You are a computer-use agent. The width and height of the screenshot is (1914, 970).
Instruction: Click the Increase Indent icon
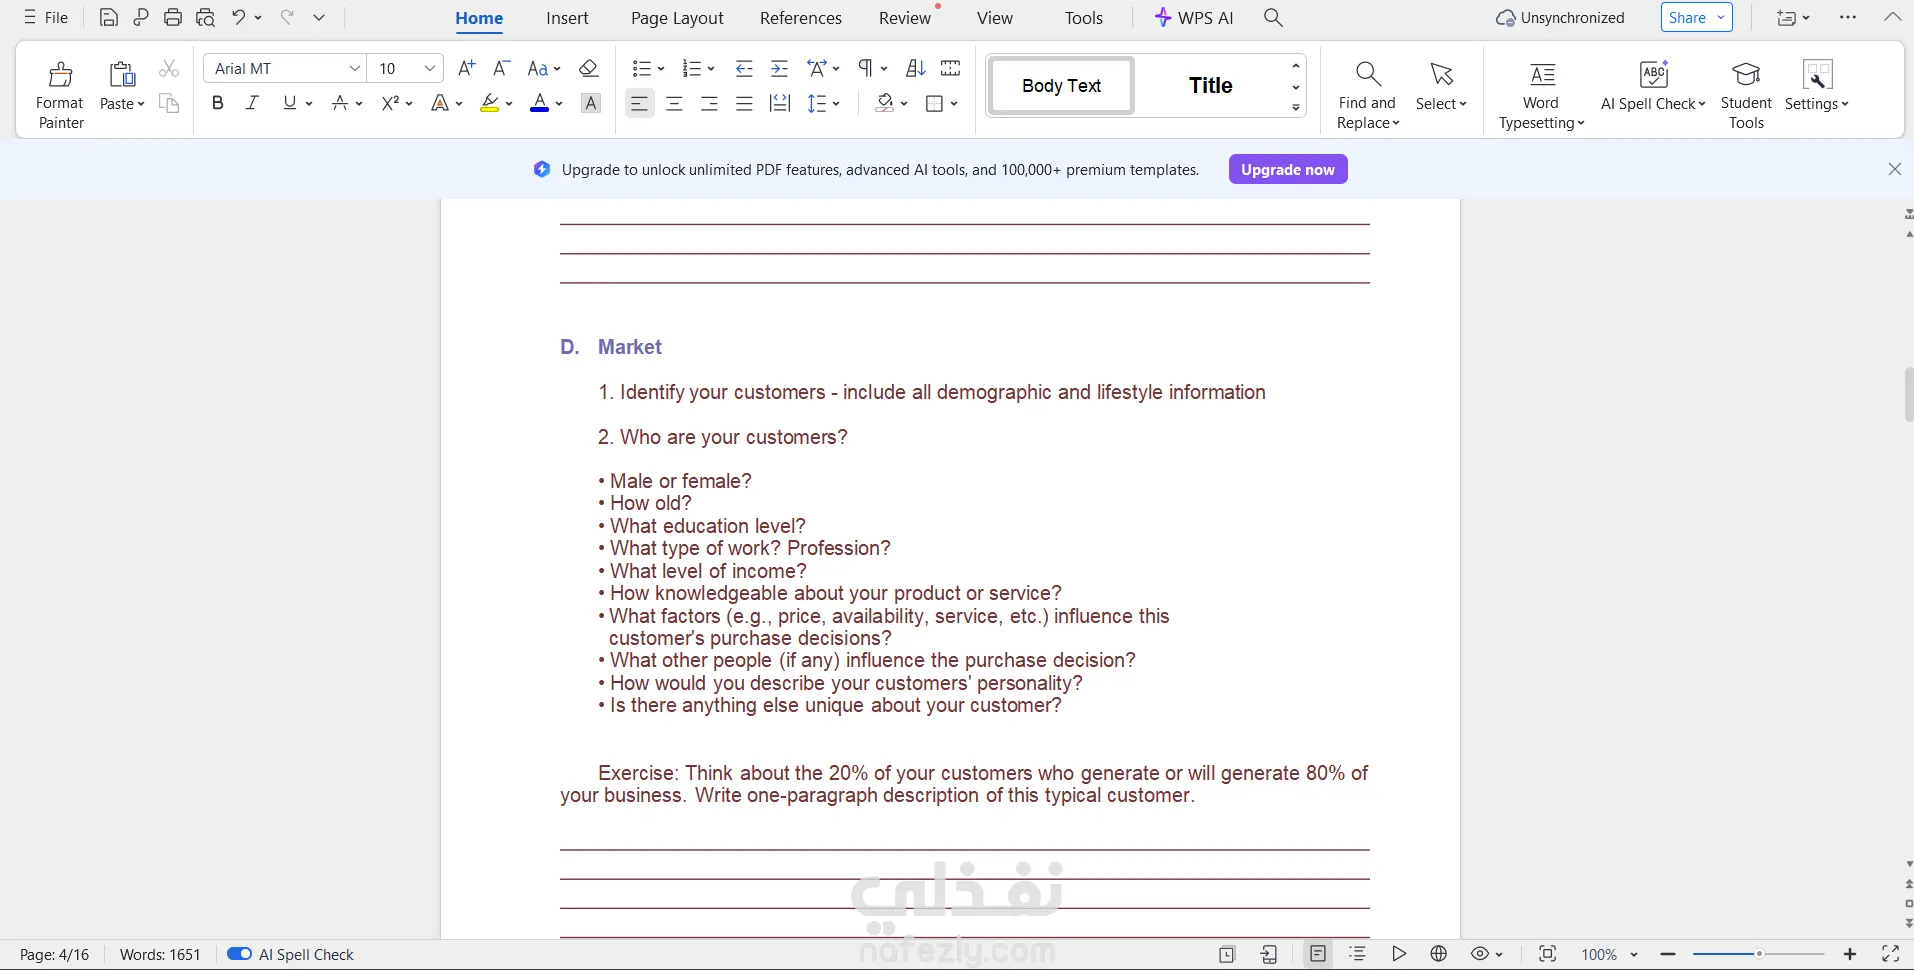780,68
